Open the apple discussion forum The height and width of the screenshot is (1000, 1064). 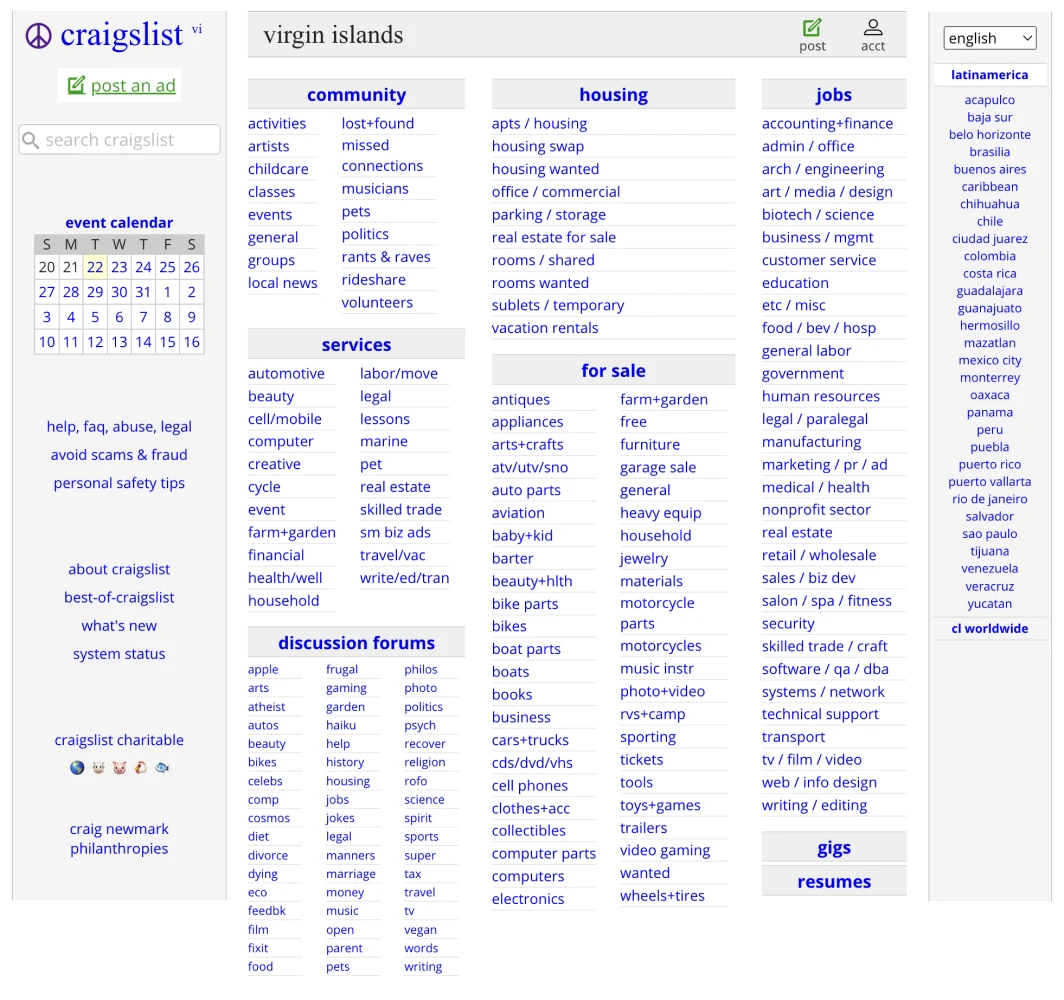coord(263,670)
